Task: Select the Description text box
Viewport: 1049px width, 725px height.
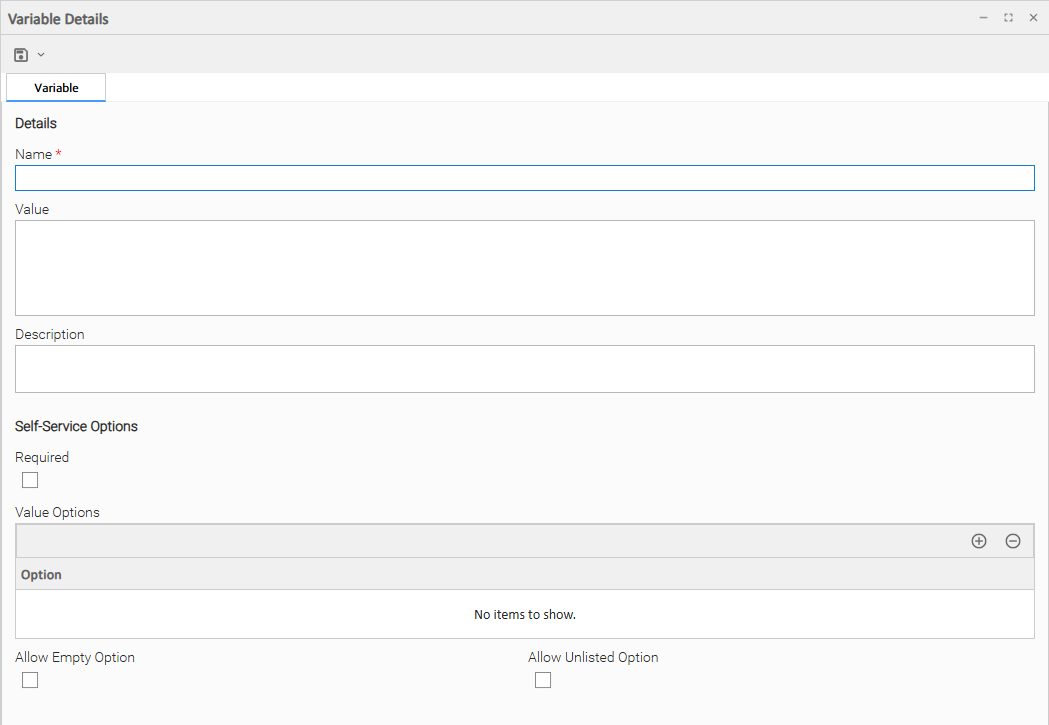Action: 524,369
